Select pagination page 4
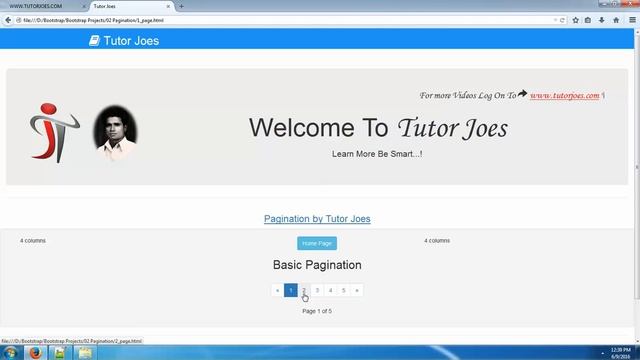 click(331, 290)
